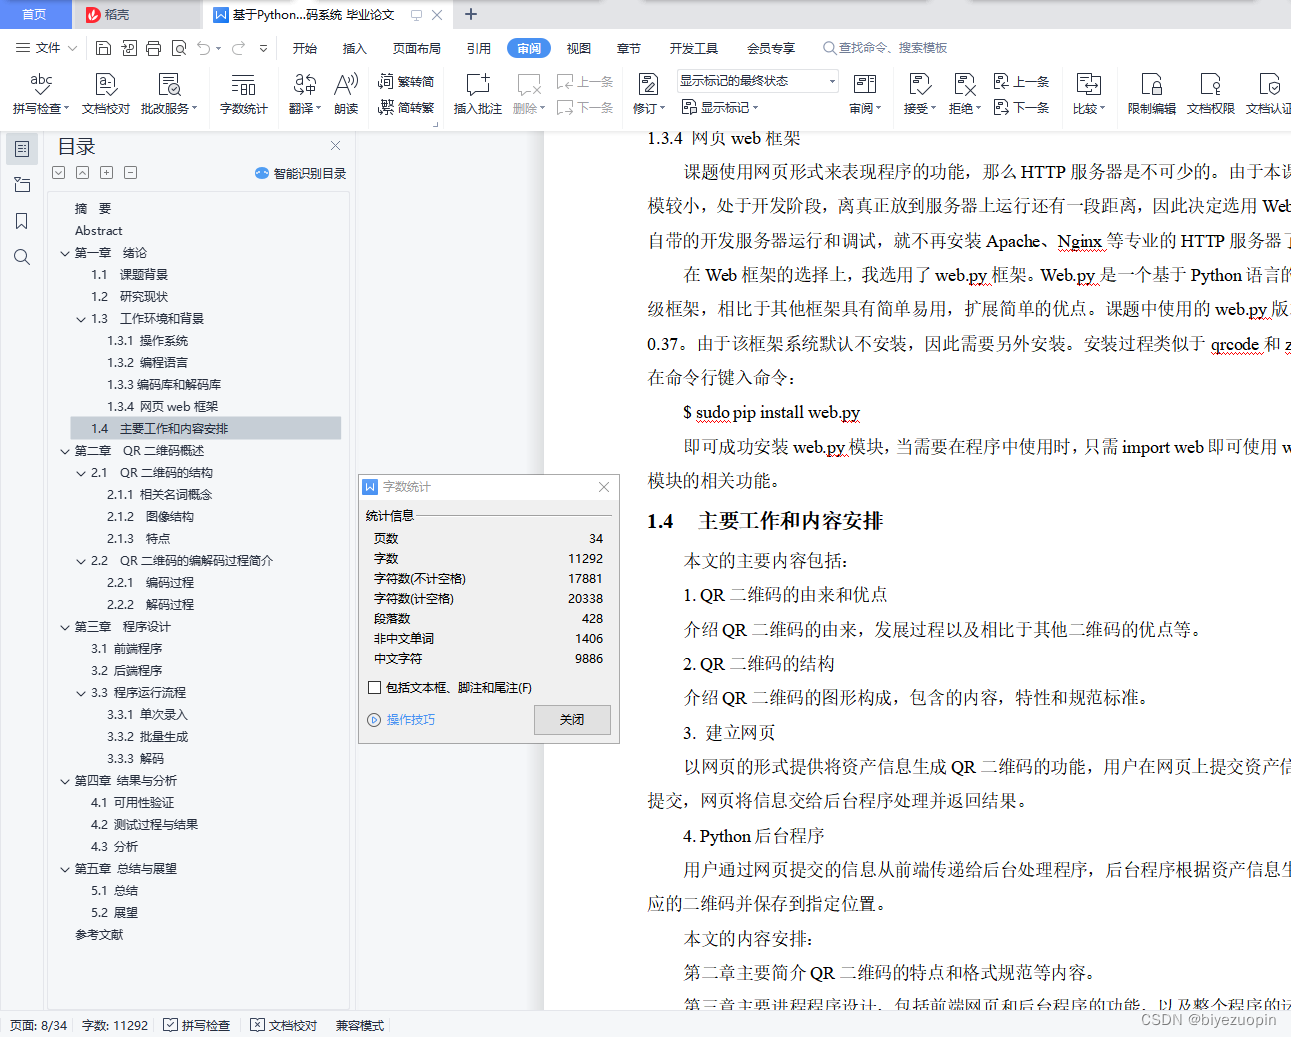Close the 目录 outline panel

336,146
